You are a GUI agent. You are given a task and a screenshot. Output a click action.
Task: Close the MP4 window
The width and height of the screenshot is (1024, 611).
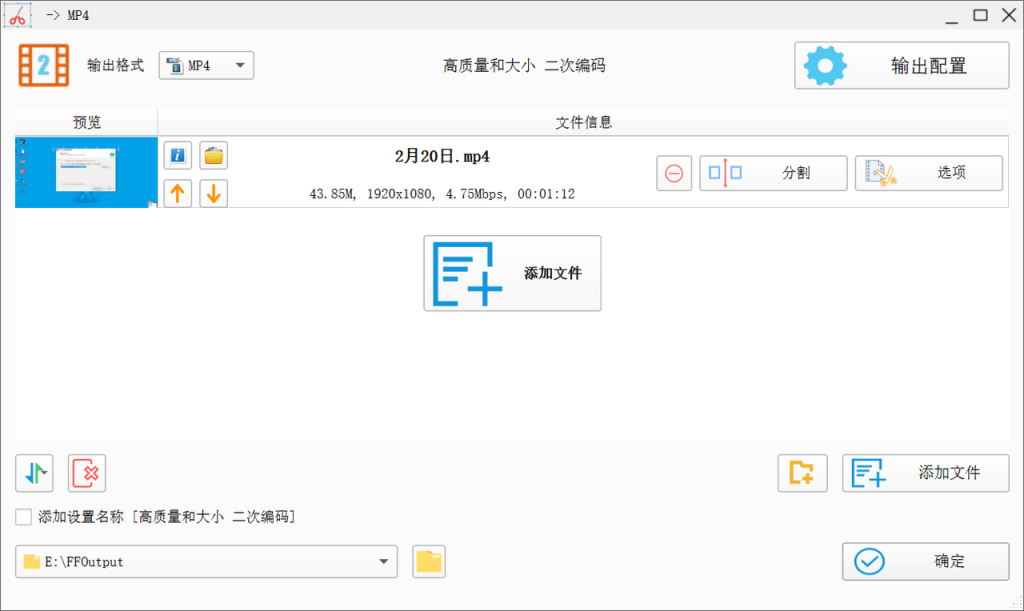1009,15
